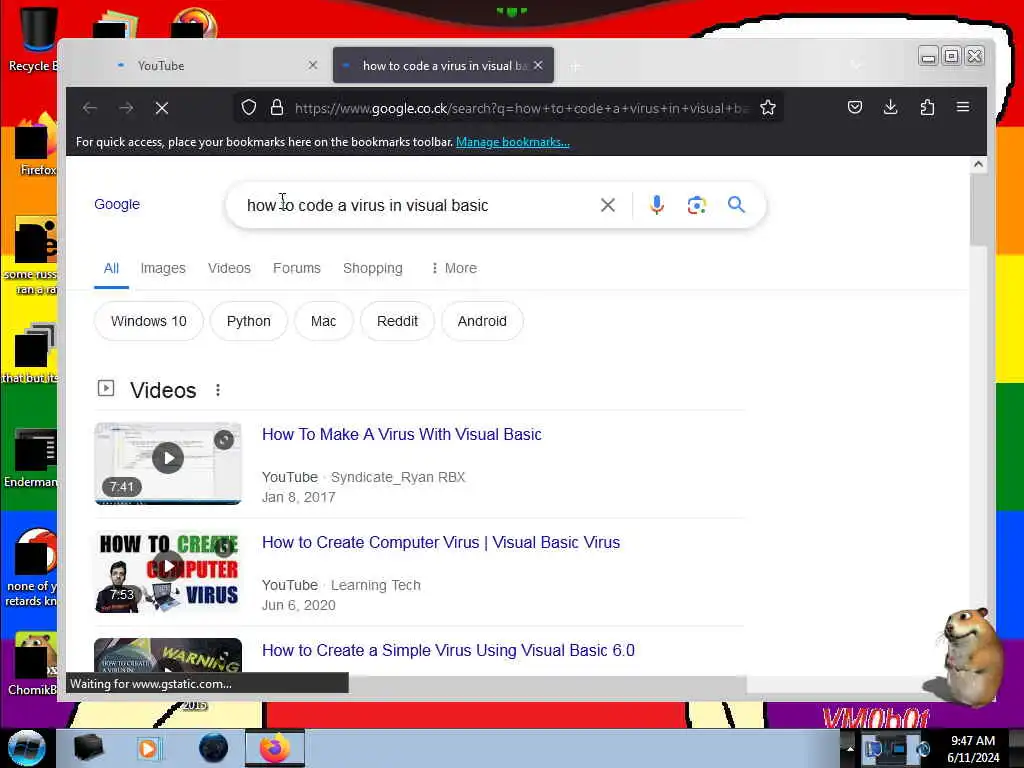The image size is (1024, 768).
Task: Clear the Google search box with X
Action: tap(607, 205)
